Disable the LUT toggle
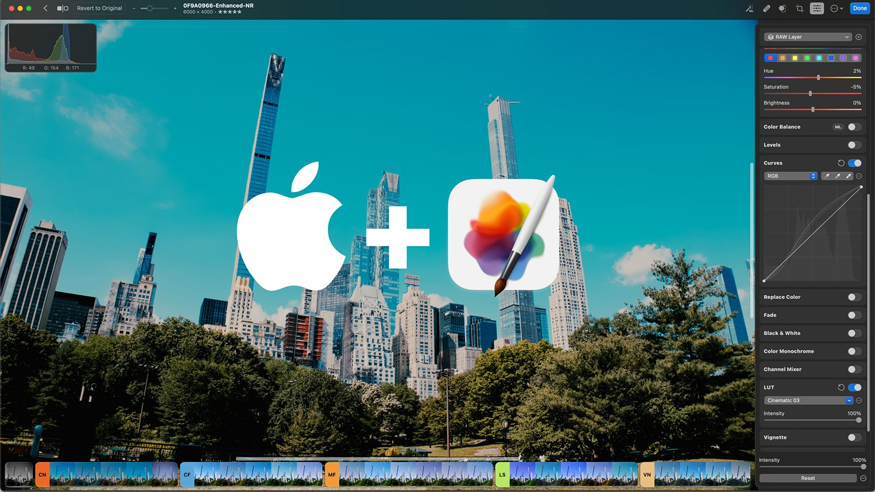875x492 pixels. coord(854,387)
